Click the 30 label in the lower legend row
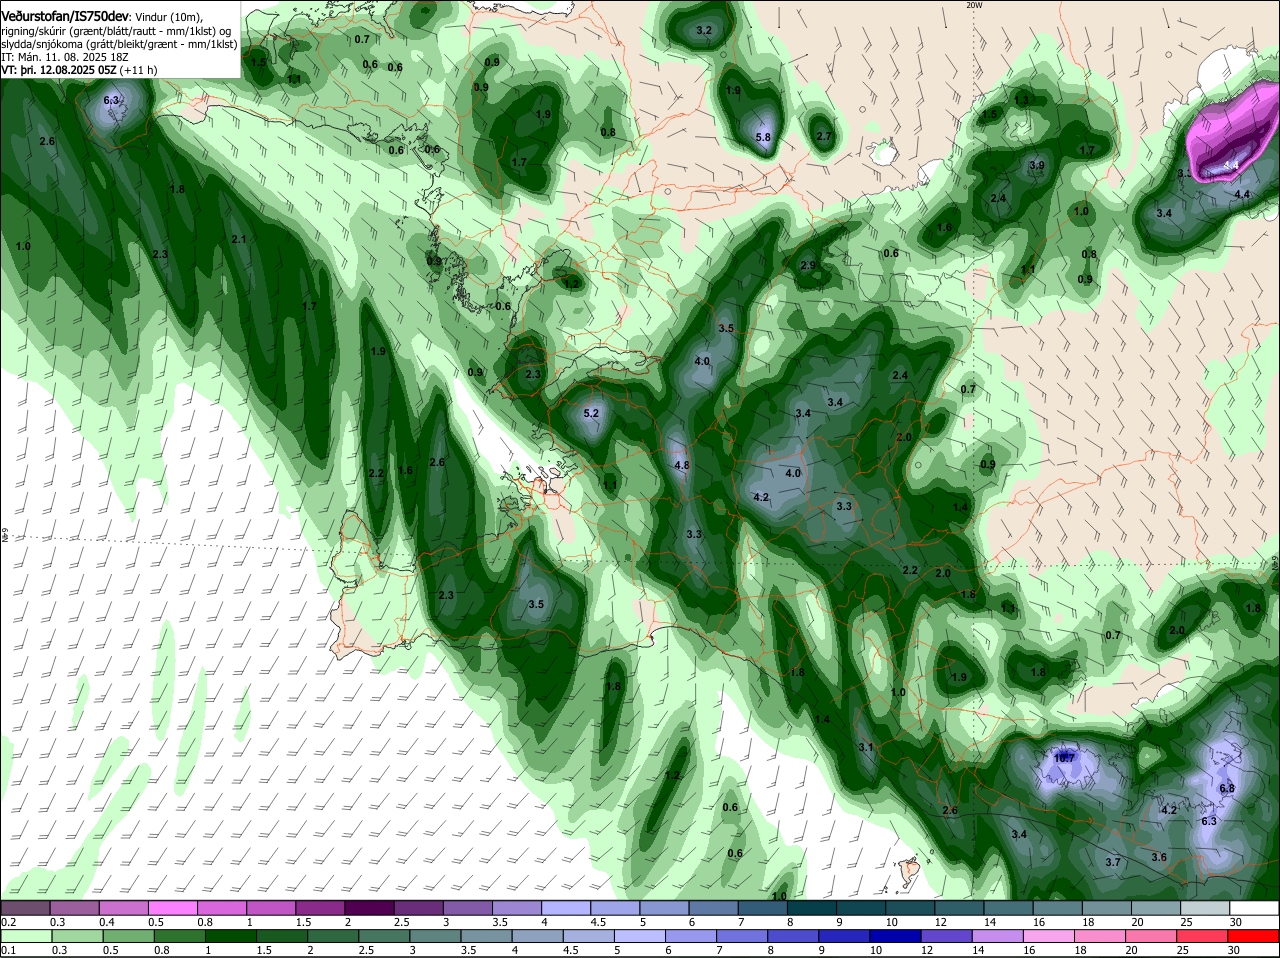Screen dimensions: 1280x958 click(1235, 951)
